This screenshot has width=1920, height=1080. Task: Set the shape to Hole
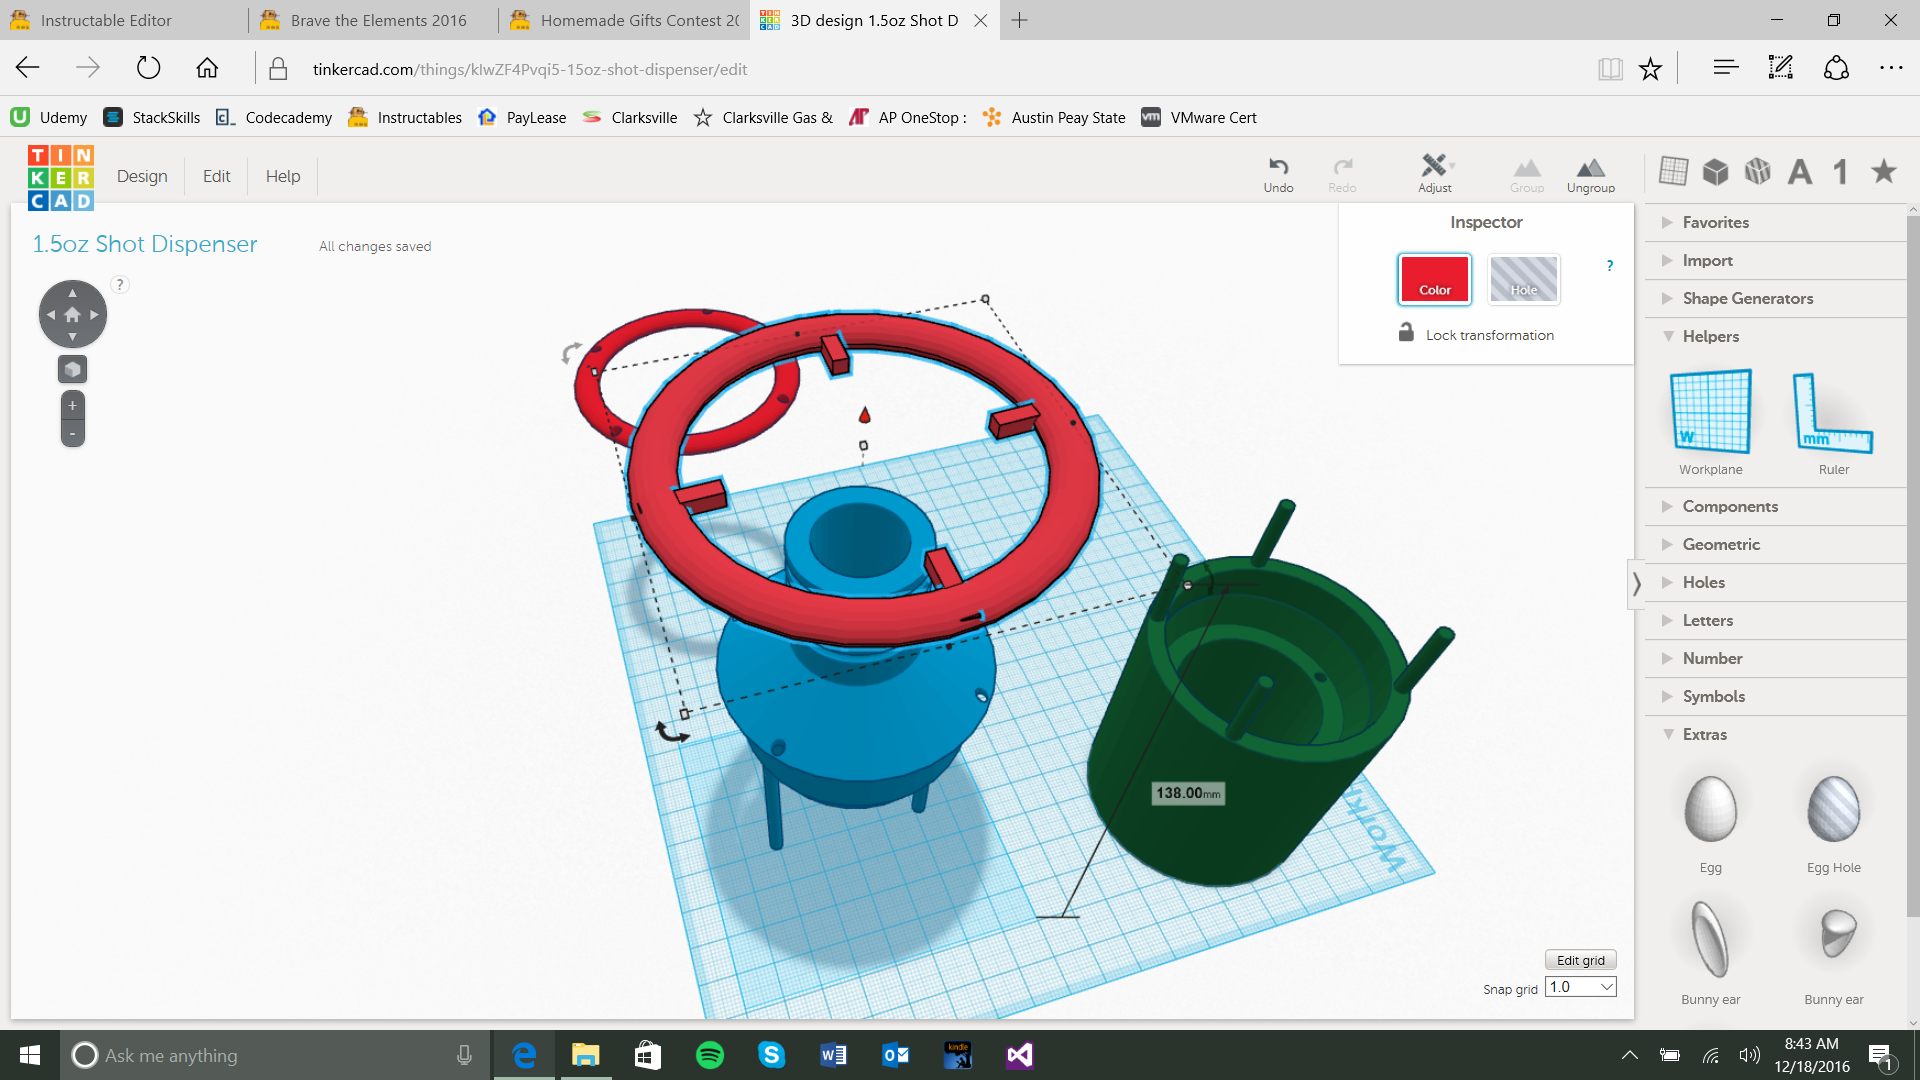tap(1523, 279)
